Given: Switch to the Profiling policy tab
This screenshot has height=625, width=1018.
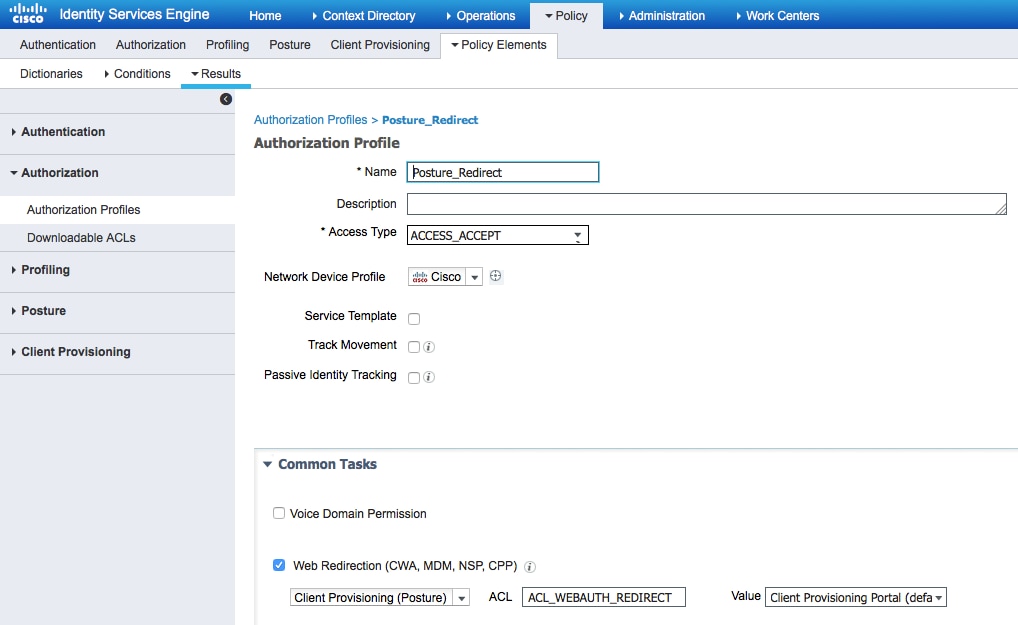Looking at the screenshot, I should [227, 45].
